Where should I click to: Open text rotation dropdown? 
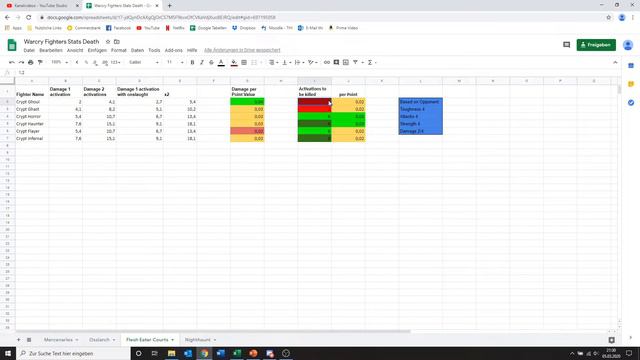point(313,62)
